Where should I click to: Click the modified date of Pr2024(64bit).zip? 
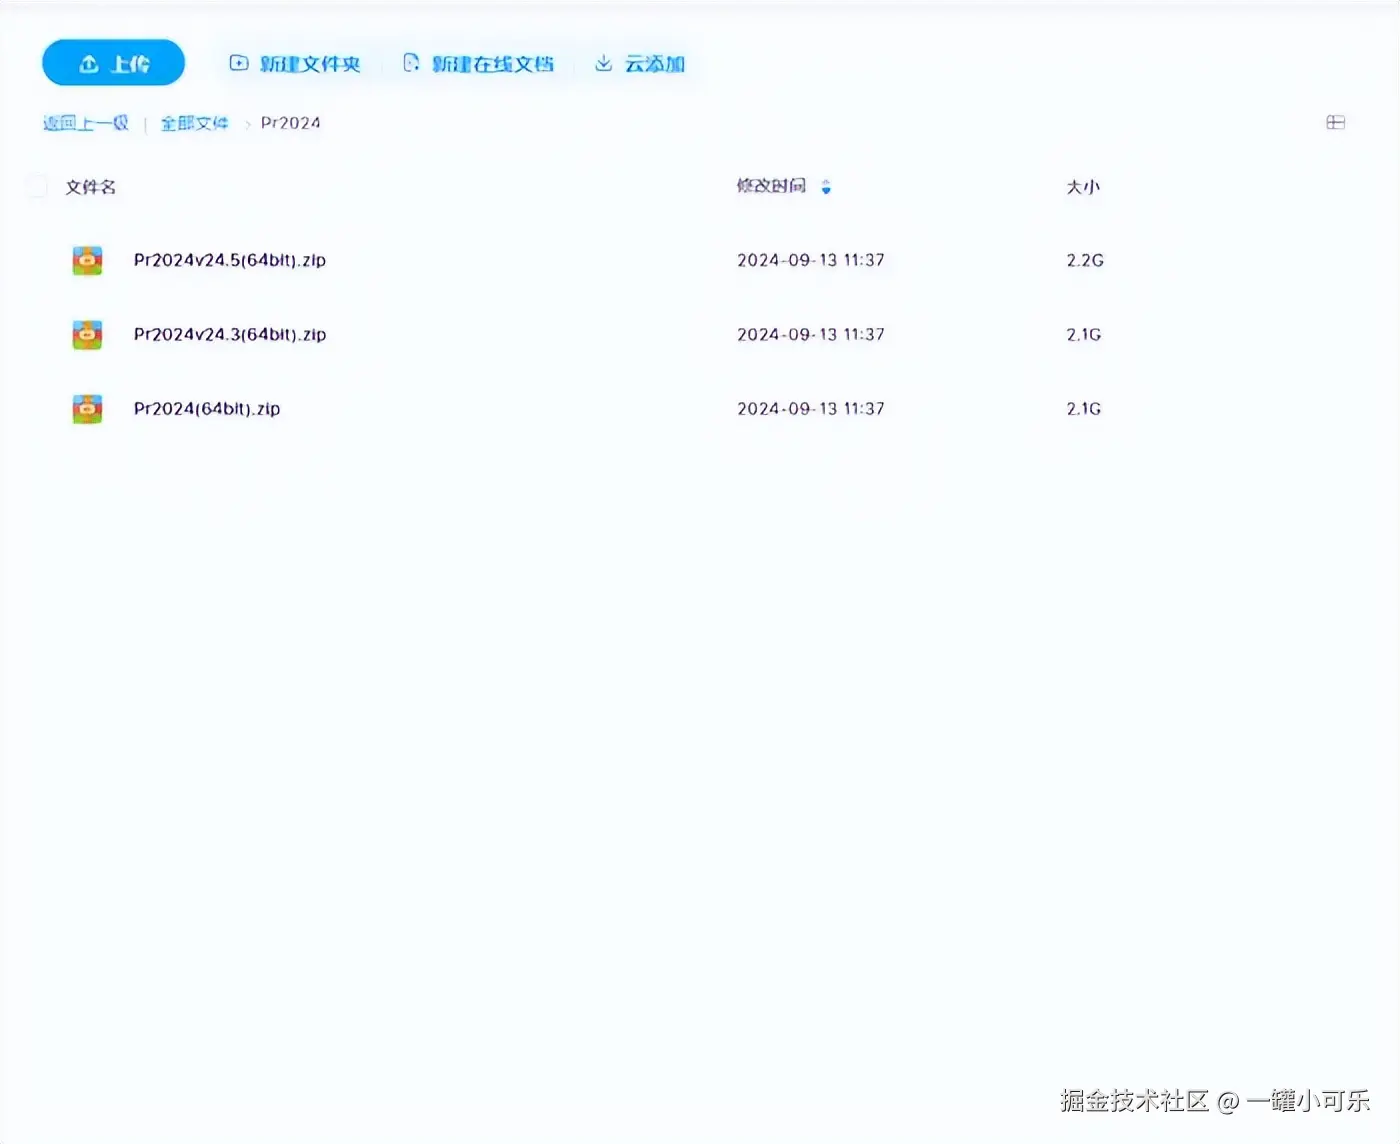tap(811, 408)
